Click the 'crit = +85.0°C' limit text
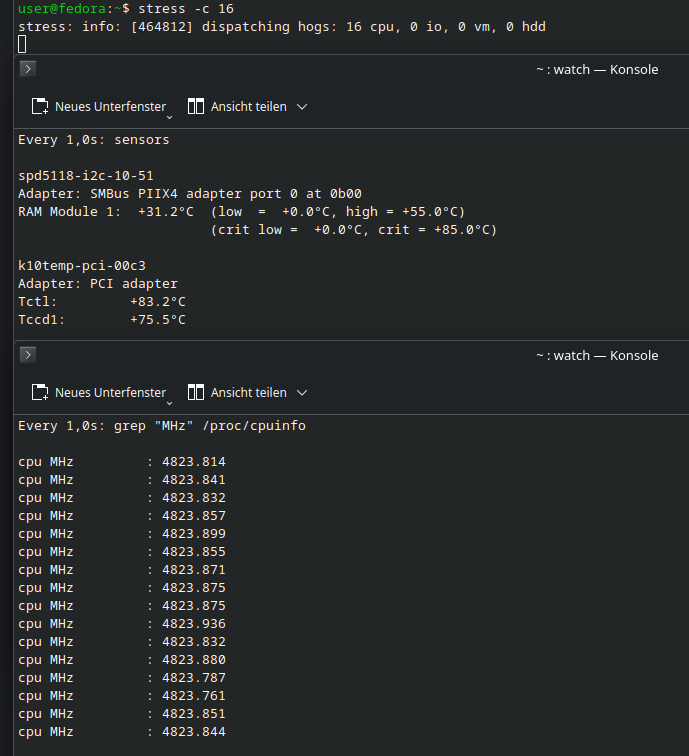This screenshot has height=756, width=689. (437, 230)
